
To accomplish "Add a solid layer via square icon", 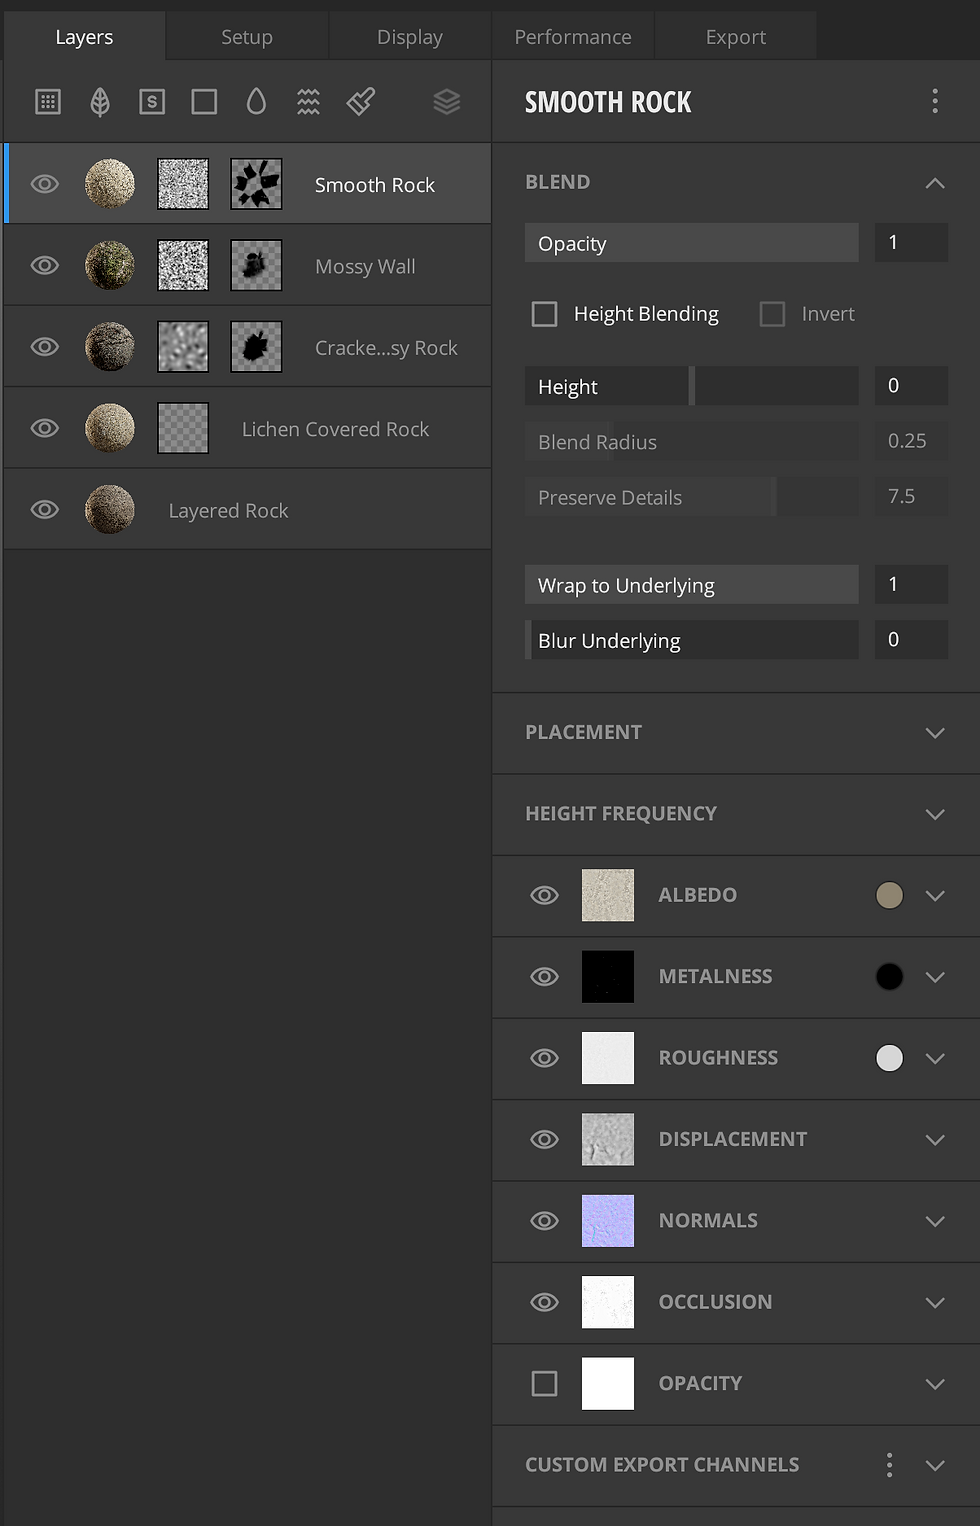I will [x=204, y=101].
